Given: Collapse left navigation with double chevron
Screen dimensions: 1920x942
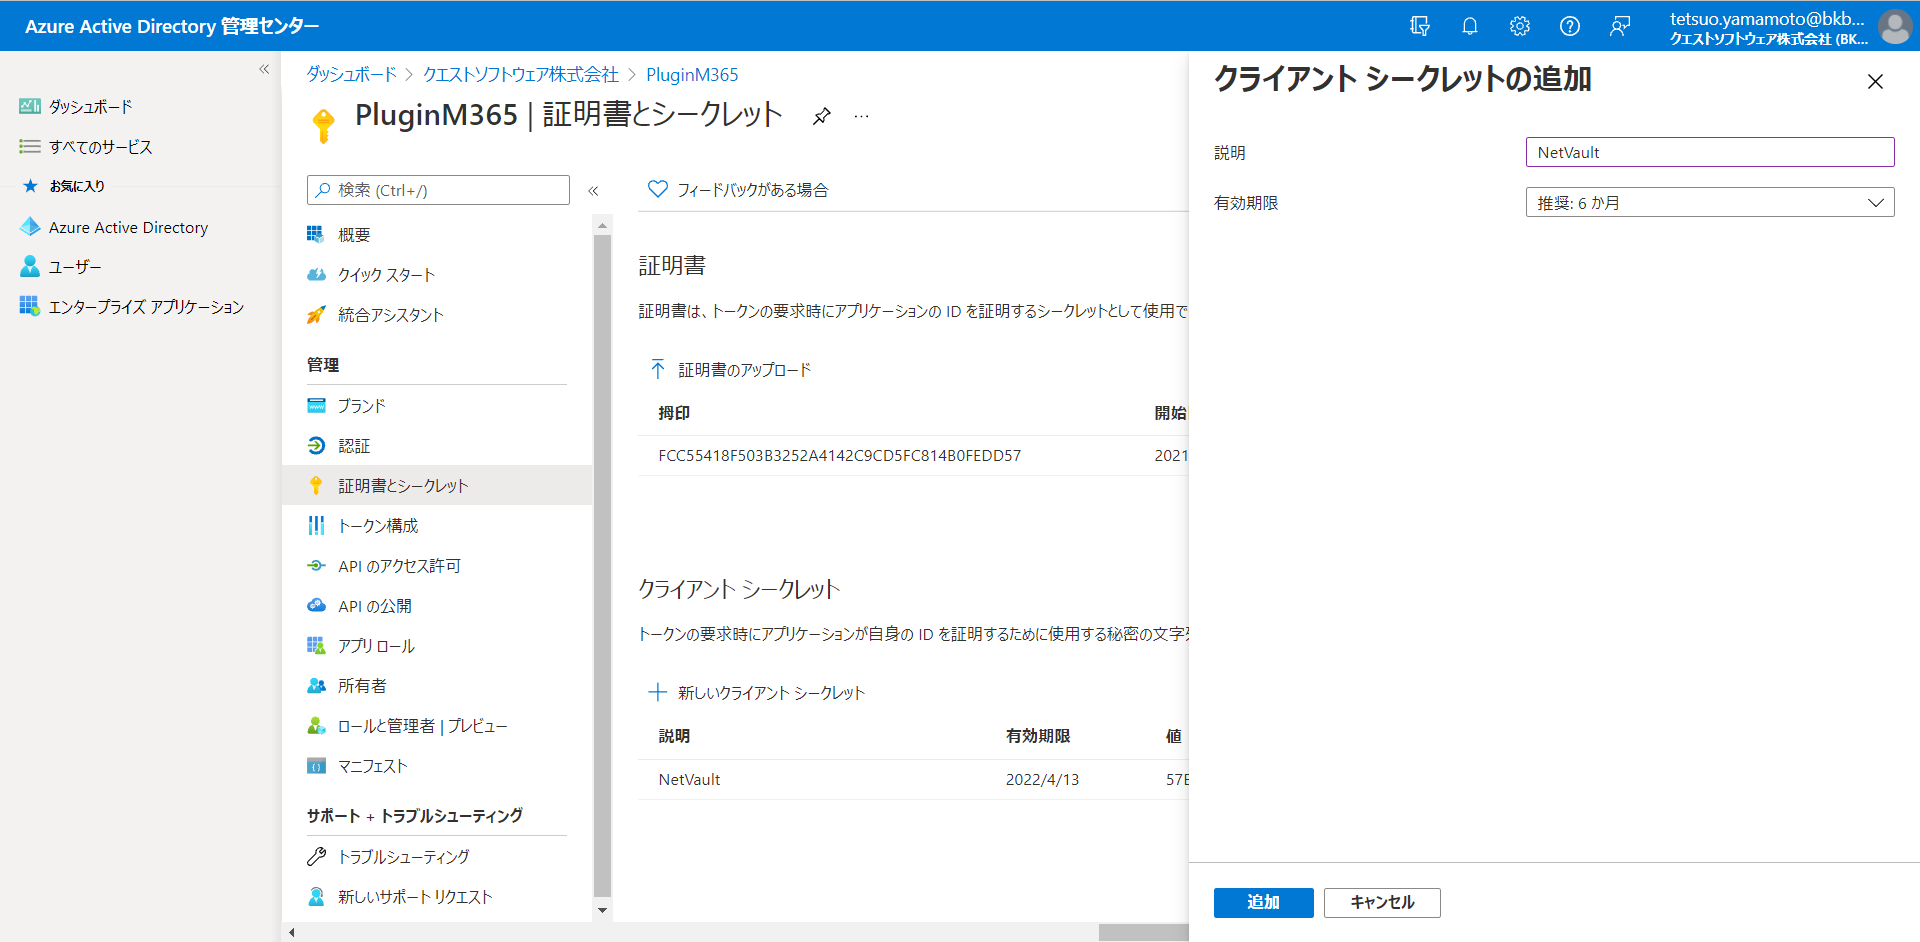Looking at the screenshot, I should (x=264, y=69).
